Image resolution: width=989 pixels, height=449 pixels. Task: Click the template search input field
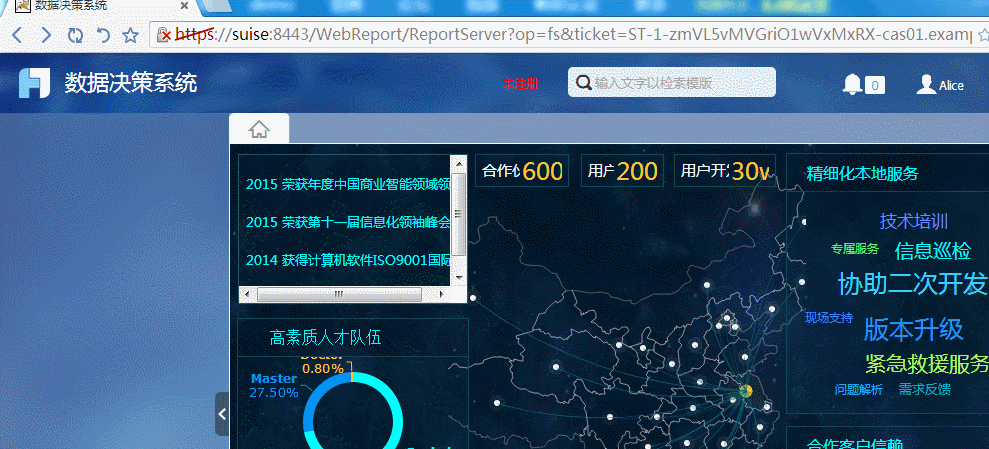[x=672, y=82]
